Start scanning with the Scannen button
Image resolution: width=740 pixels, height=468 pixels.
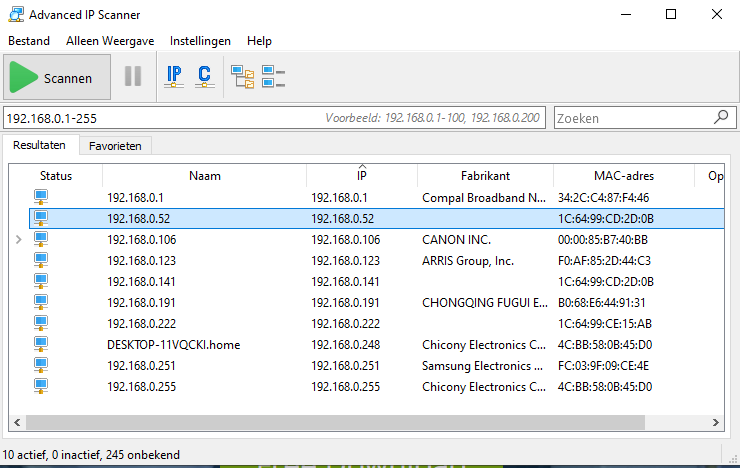point(57,77)
